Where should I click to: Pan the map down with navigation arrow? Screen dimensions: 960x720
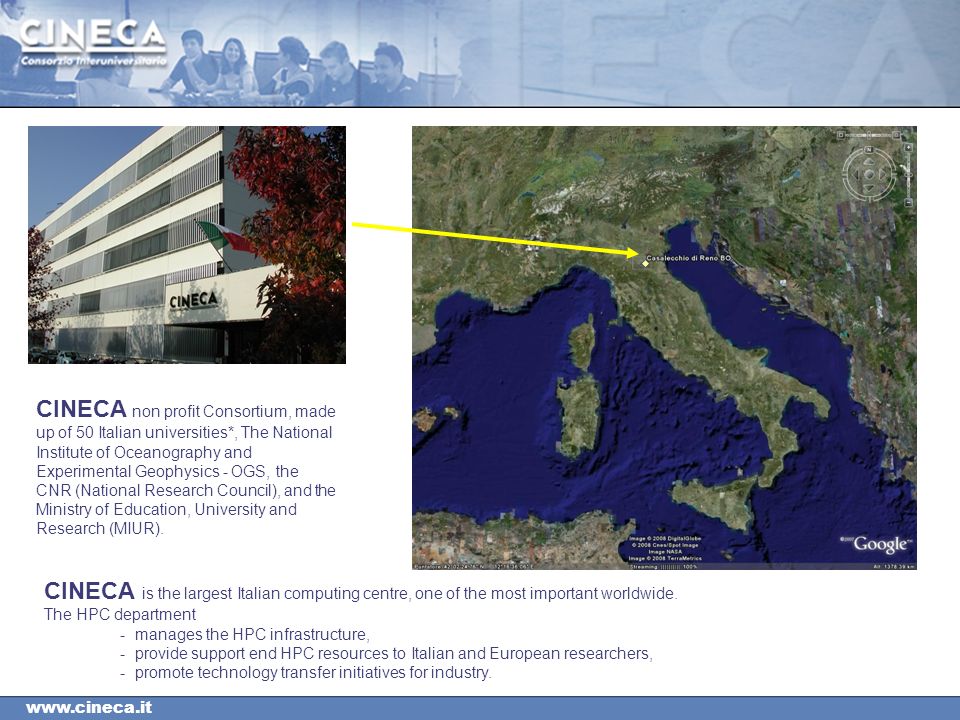pyautogui.click(x=869, y=188)
